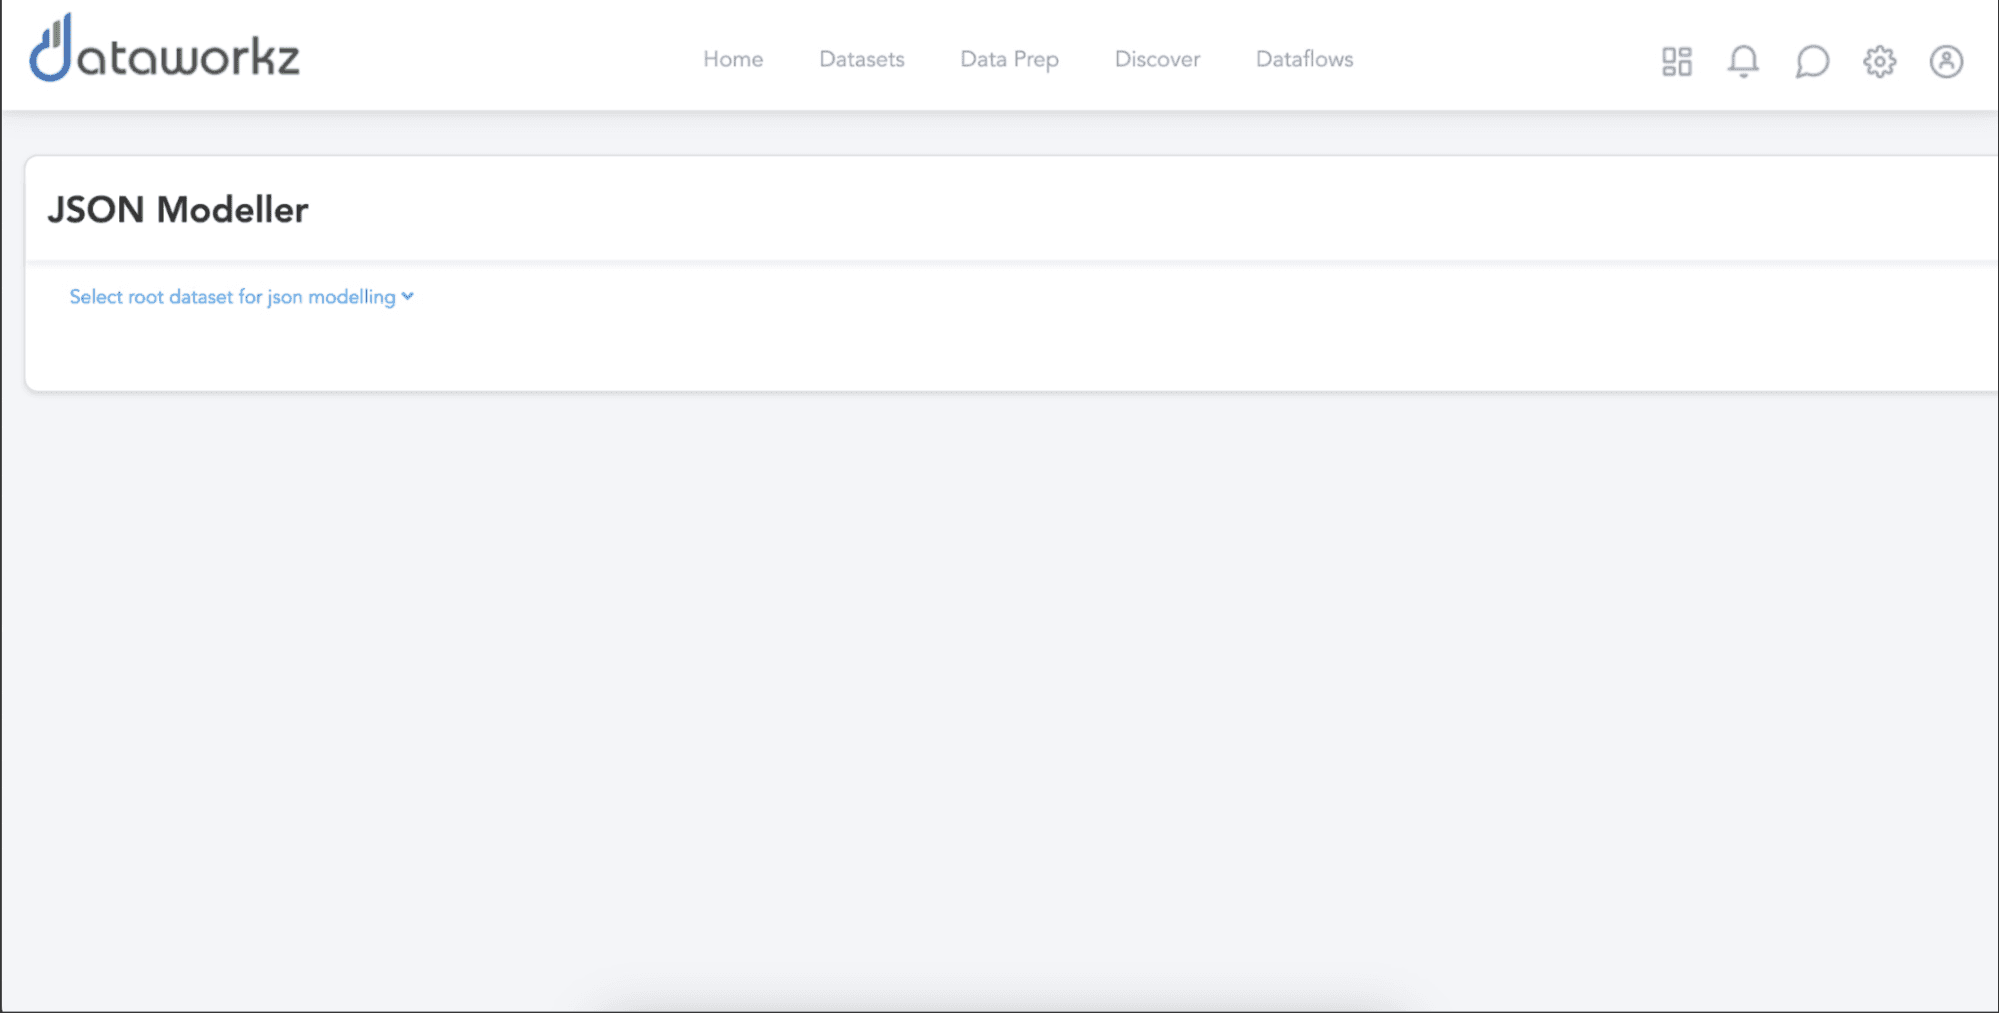Click the Dataworkz logo icon

click(51, 49)
